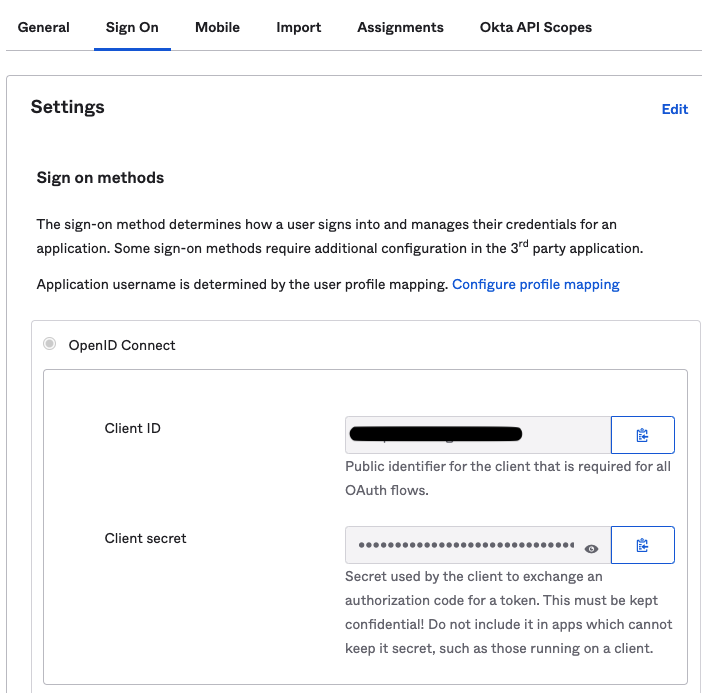Copy Client secret to clipboard

(642, 545)
